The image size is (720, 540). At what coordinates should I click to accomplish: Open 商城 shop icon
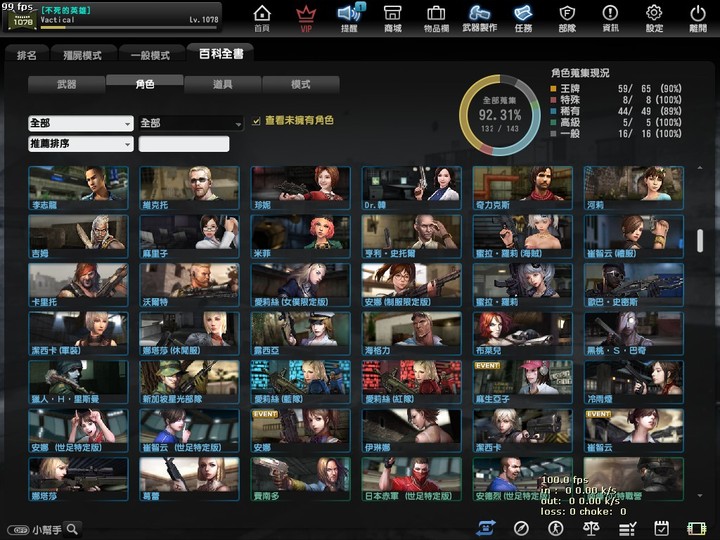pyautogui.click(x=393, y=16)
